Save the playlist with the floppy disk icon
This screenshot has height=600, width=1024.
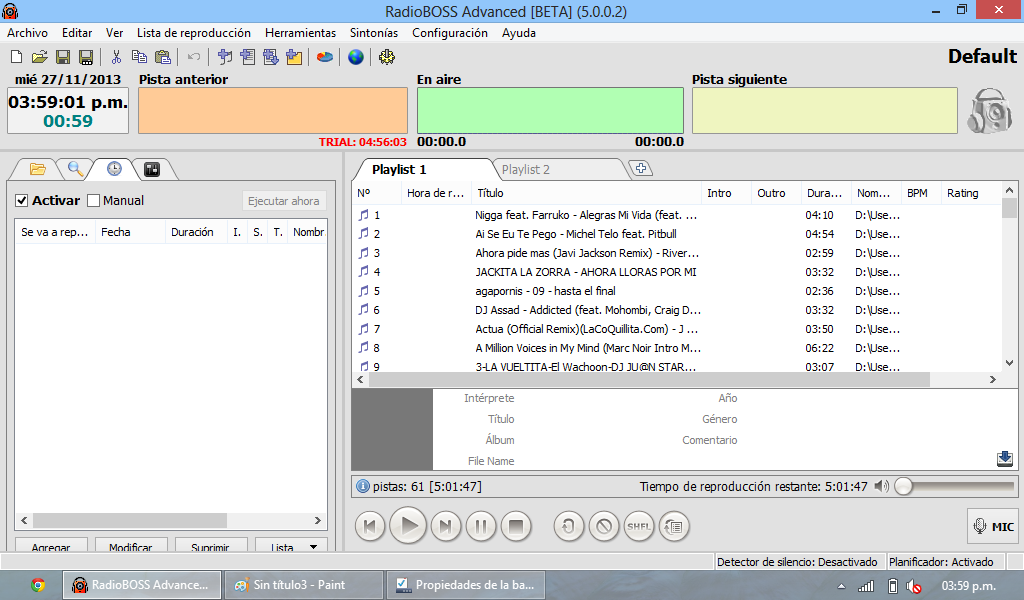point(63,57)
